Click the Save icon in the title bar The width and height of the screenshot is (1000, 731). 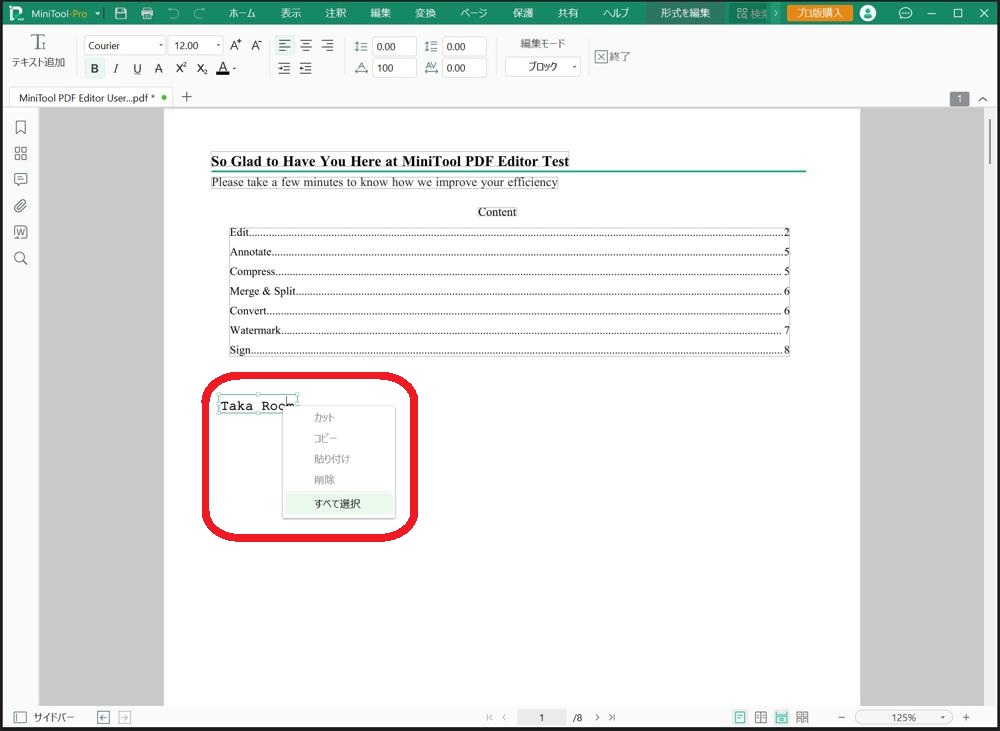pyautogui.click(x=121, y=13)
